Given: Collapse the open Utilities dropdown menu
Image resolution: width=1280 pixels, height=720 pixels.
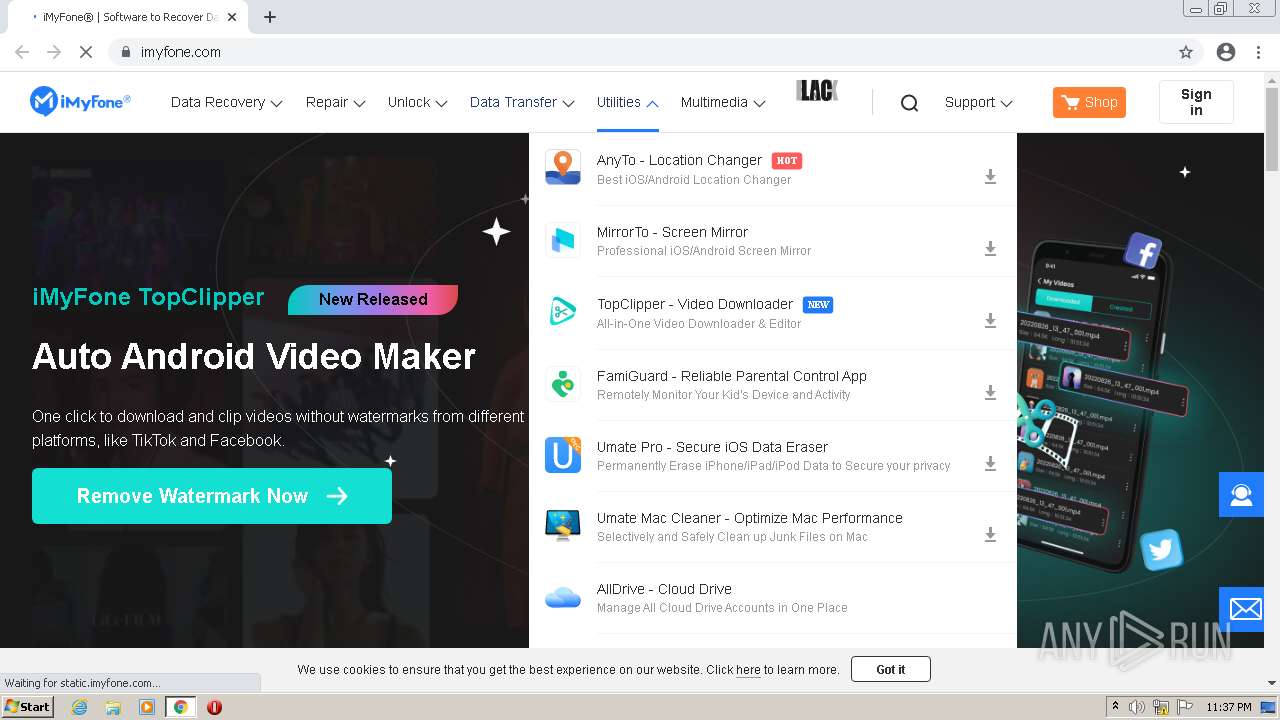Looking at the screenshot, I should [628, 102].
